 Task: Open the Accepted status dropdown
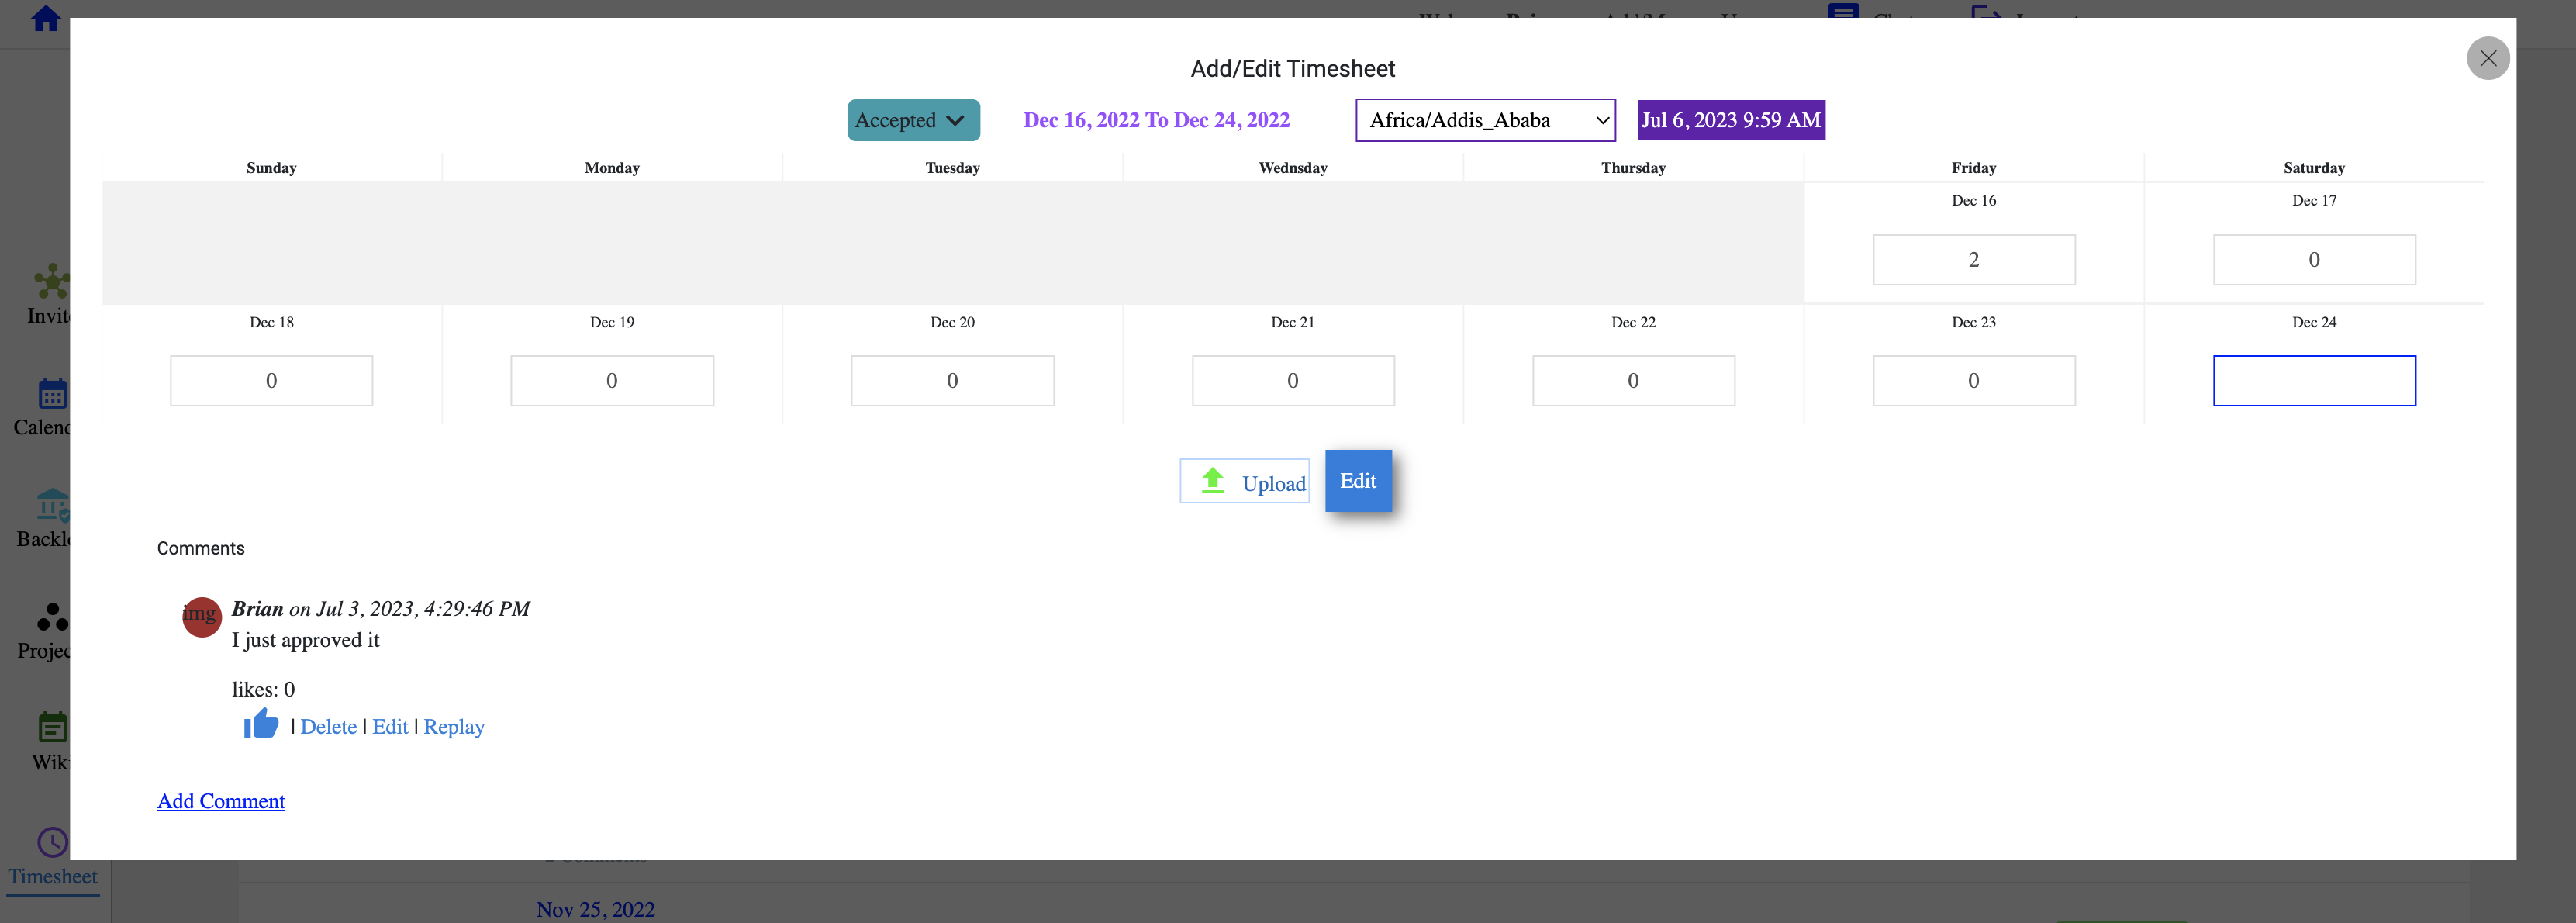tap(912, 120)
